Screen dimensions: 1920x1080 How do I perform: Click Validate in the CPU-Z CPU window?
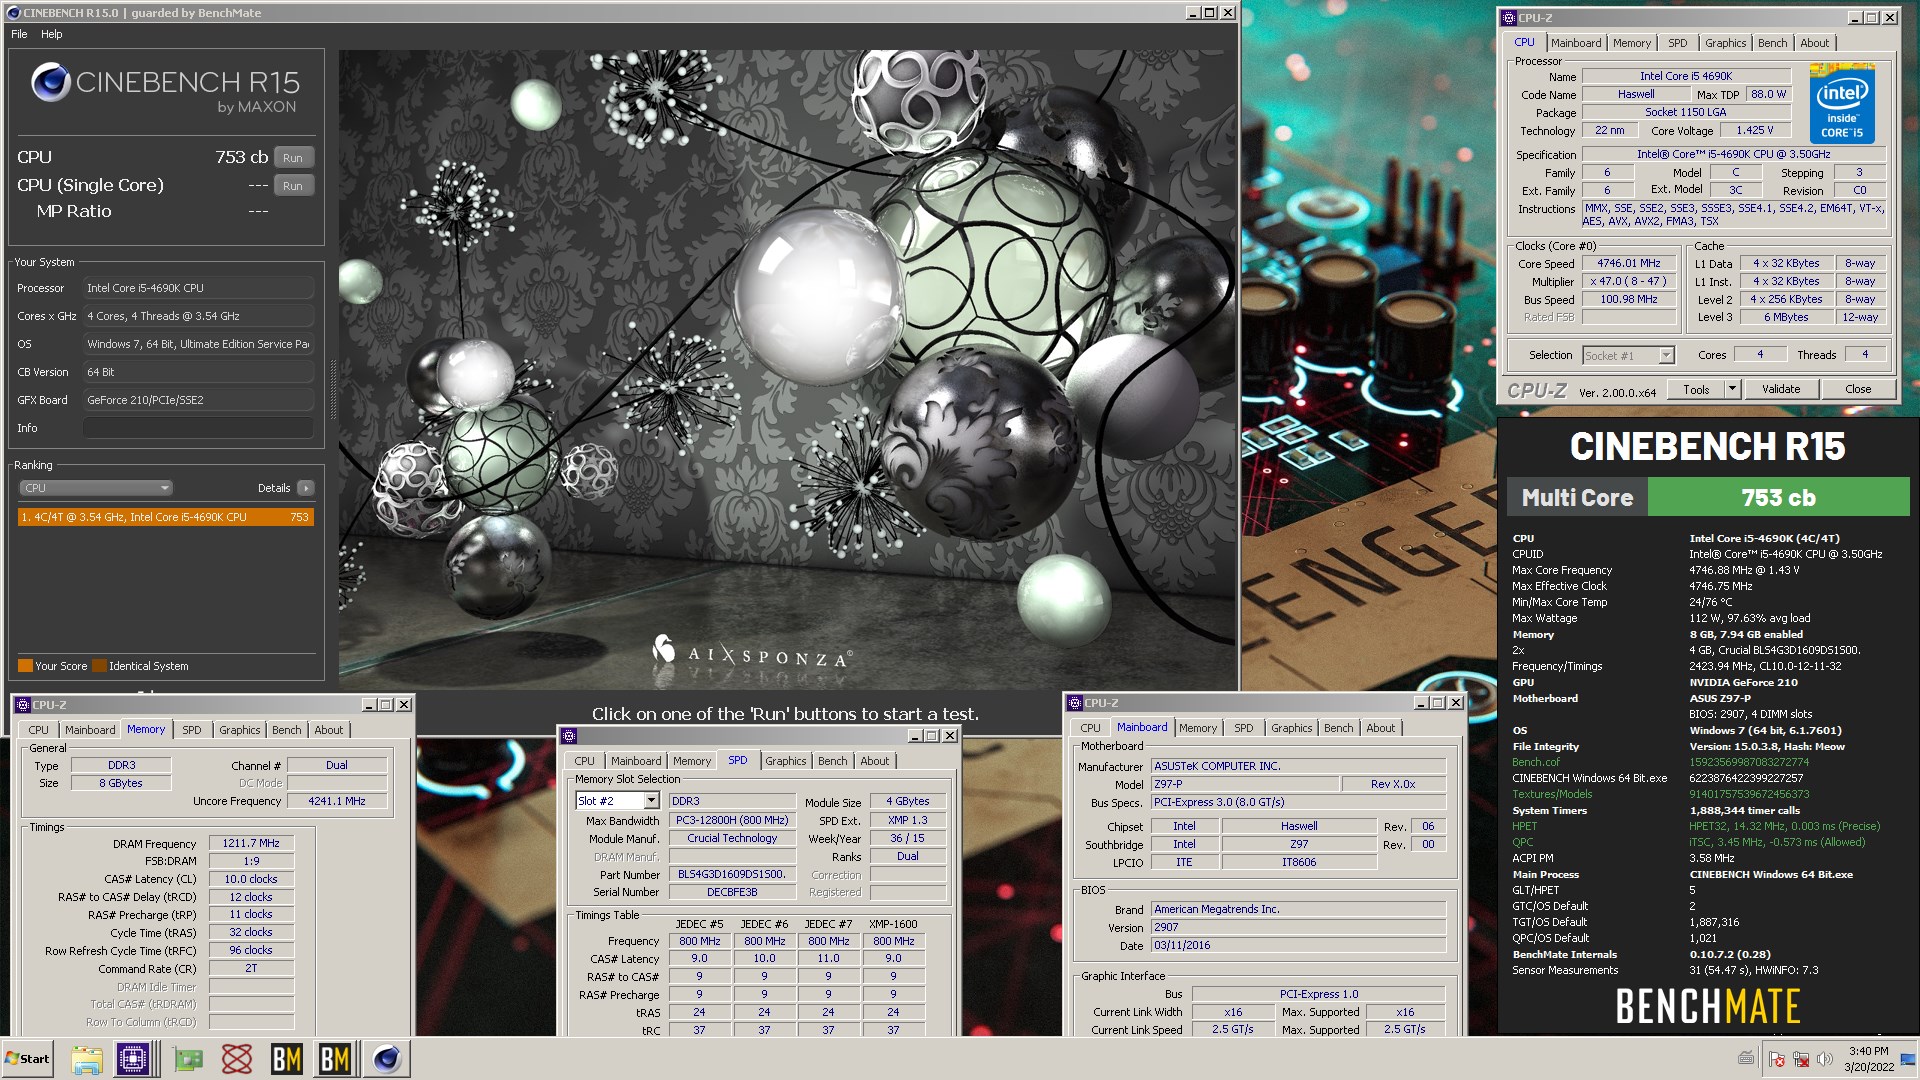click(x=1780, y=390)
